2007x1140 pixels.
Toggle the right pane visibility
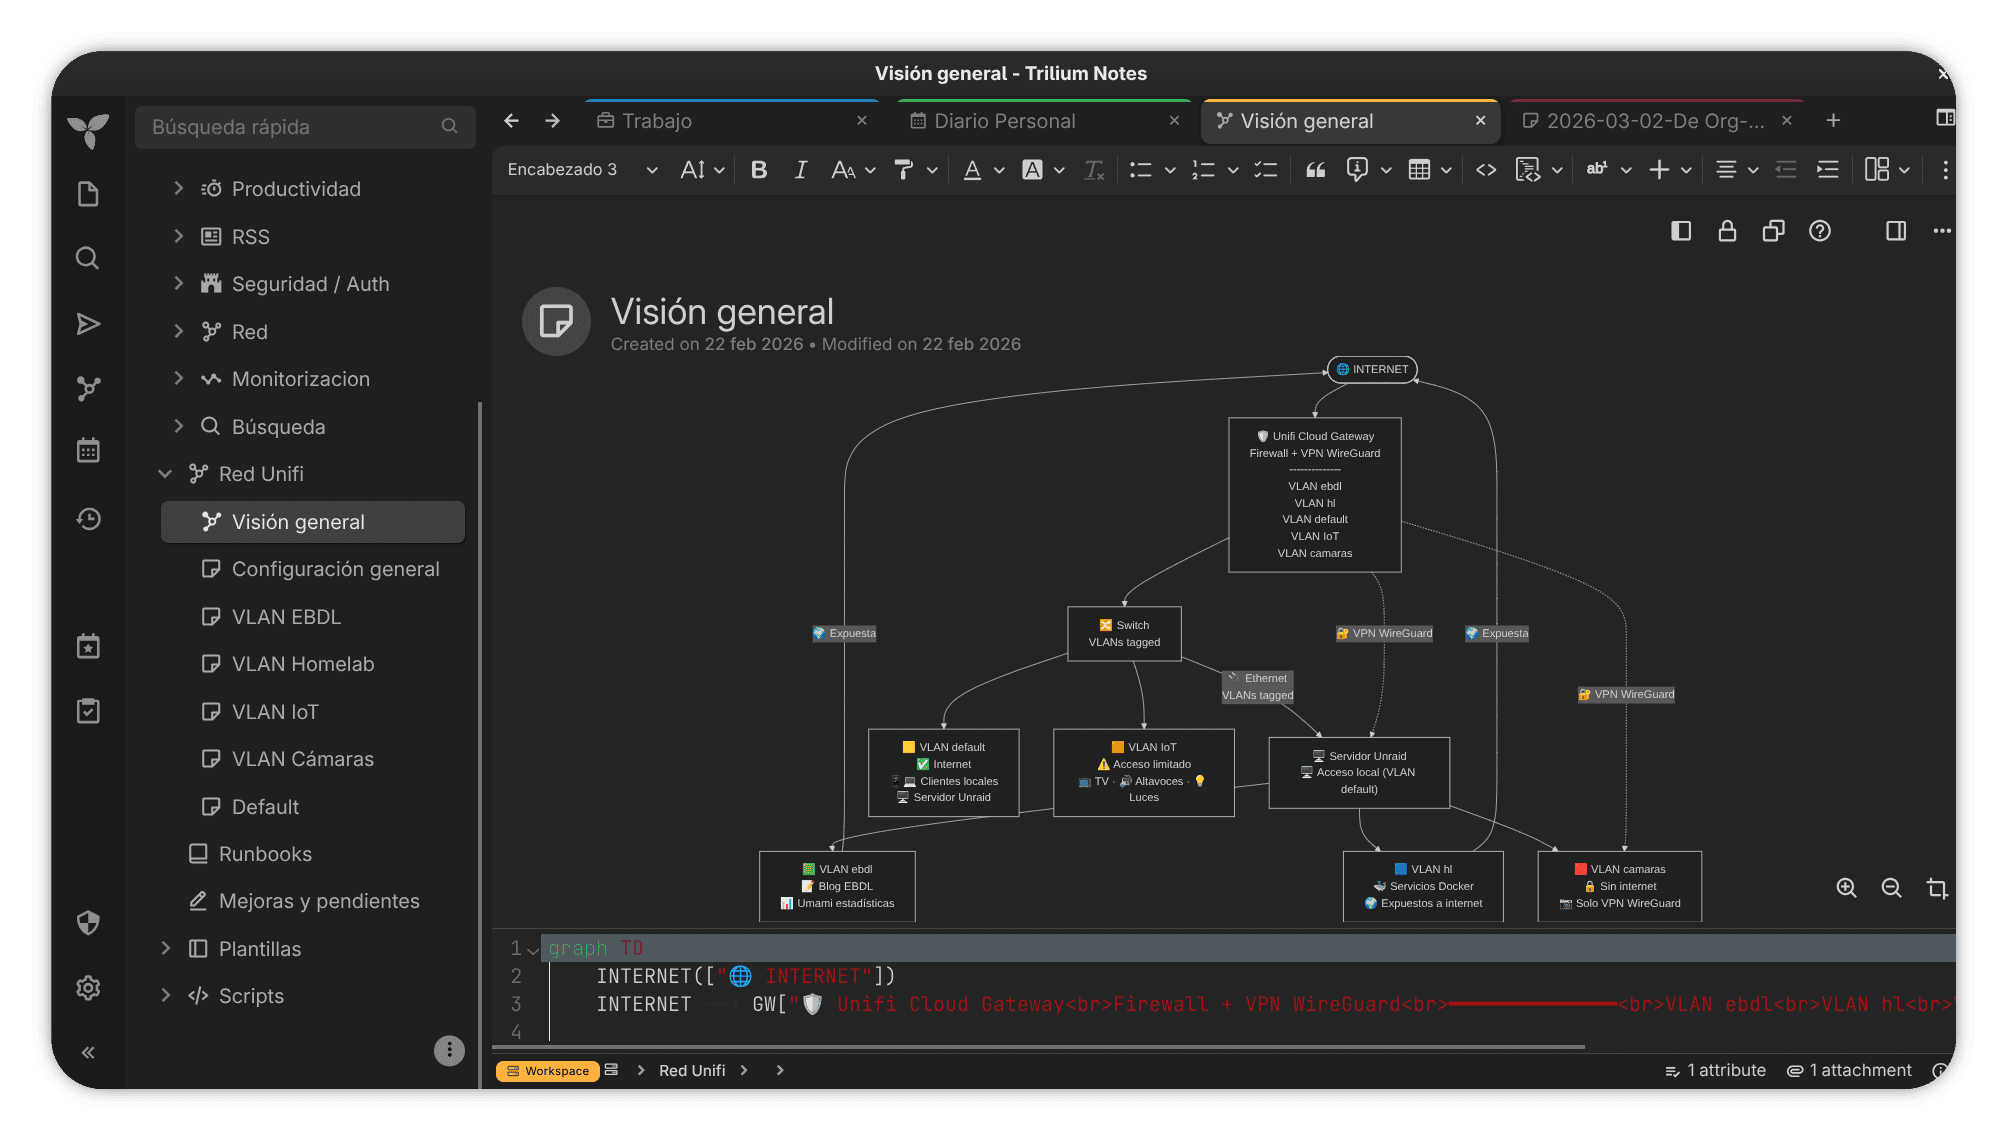coord(1896,231)
